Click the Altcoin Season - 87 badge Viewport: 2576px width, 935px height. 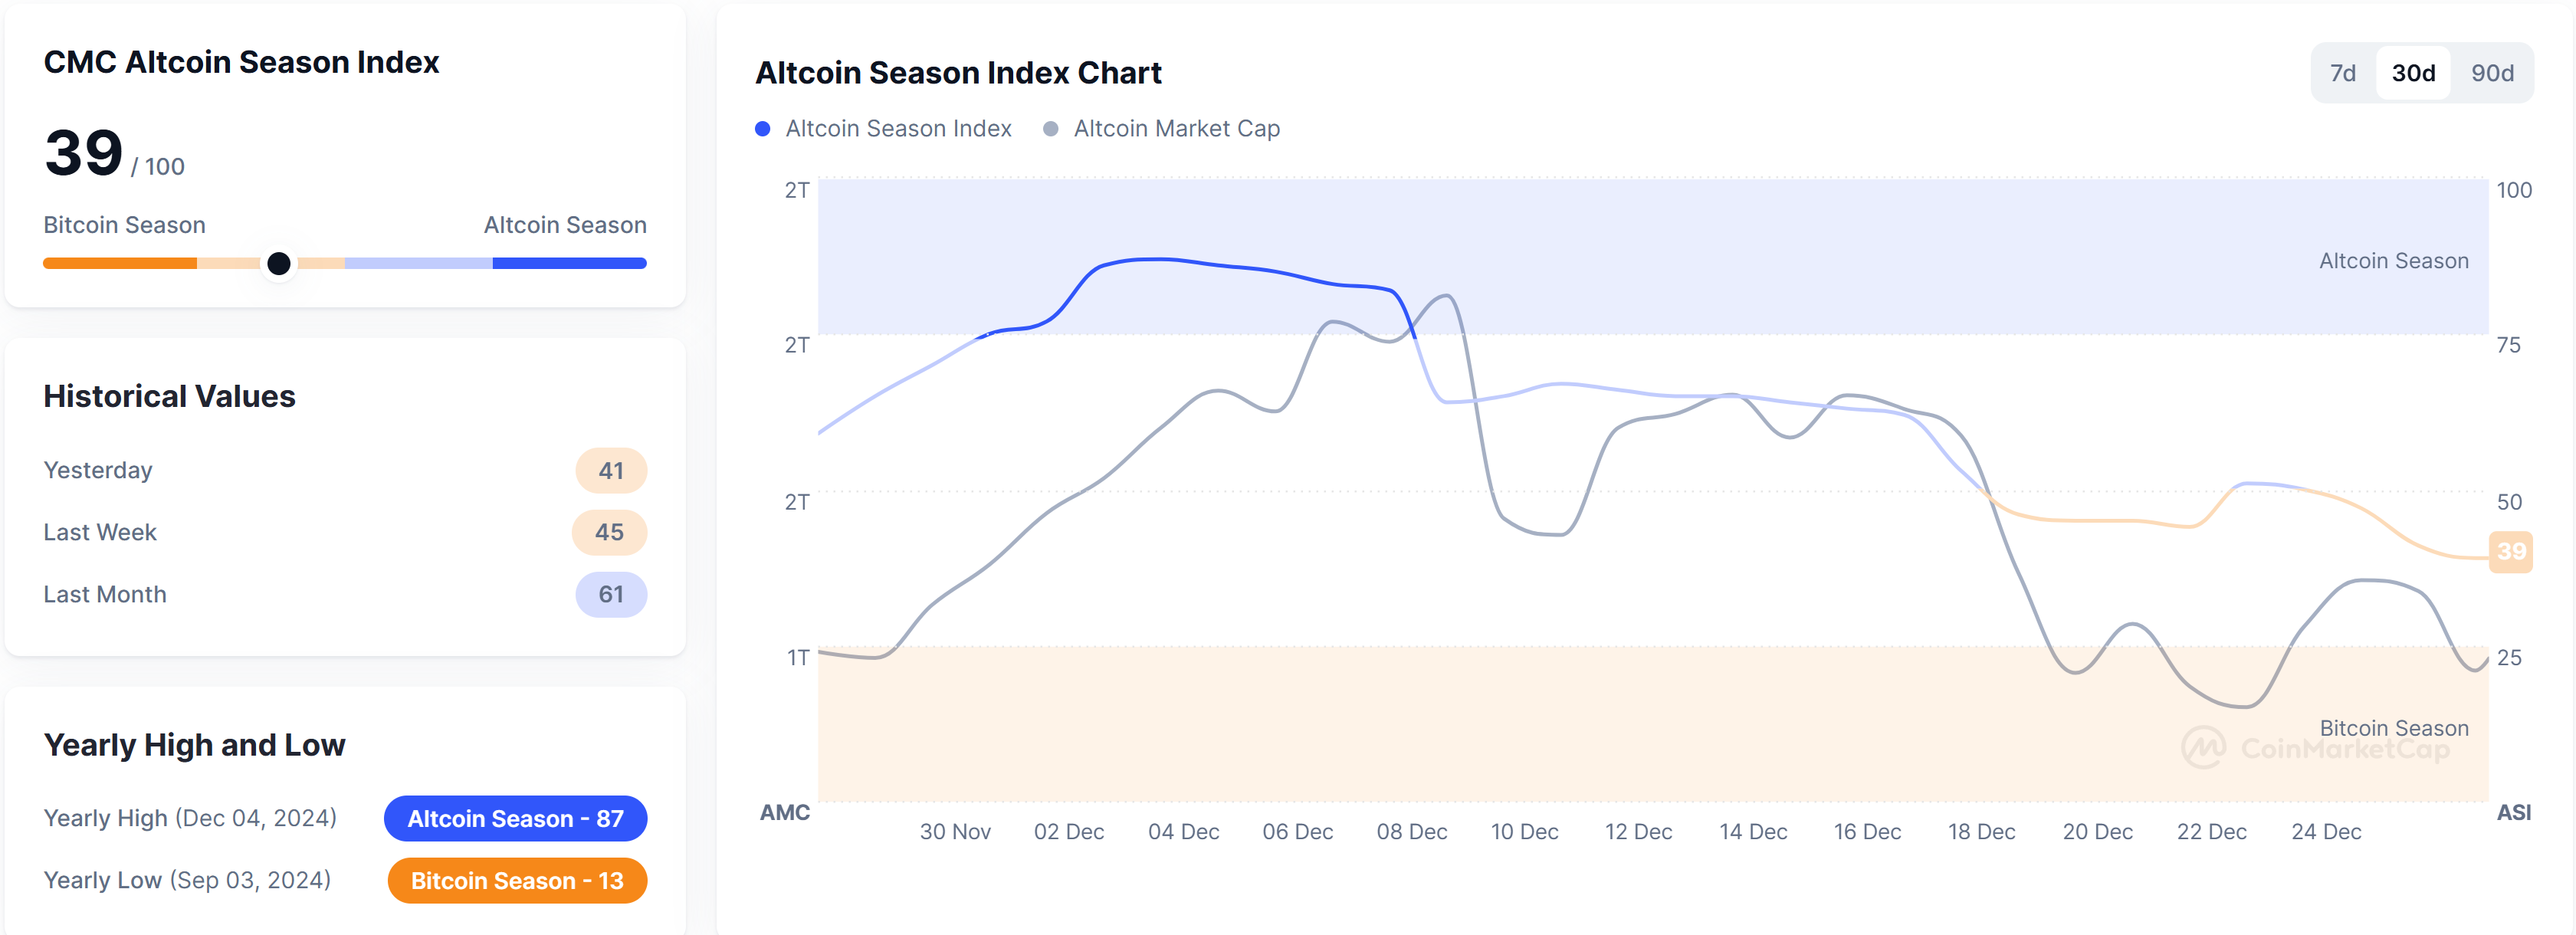(515, 819)
